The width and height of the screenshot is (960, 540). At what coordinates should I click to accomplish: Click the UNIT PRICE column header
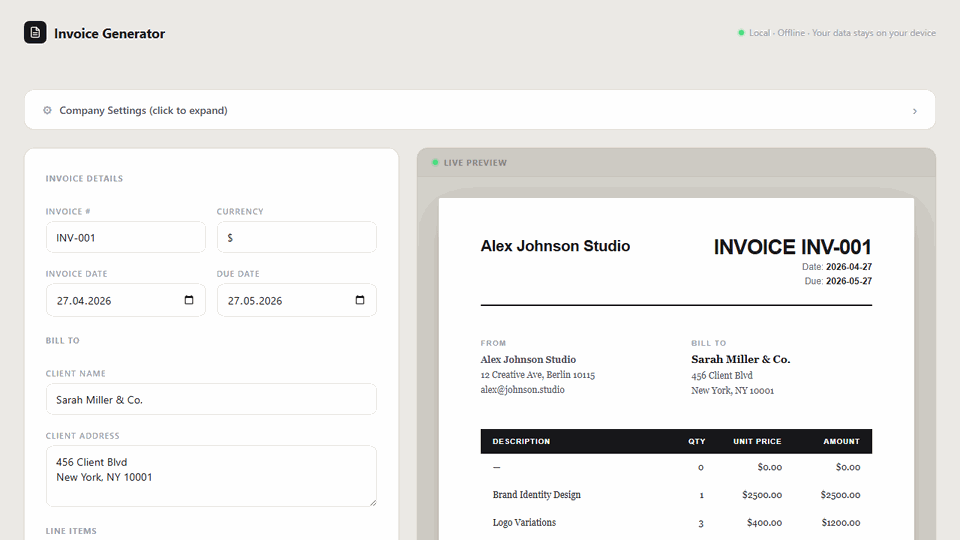point(757,441)
